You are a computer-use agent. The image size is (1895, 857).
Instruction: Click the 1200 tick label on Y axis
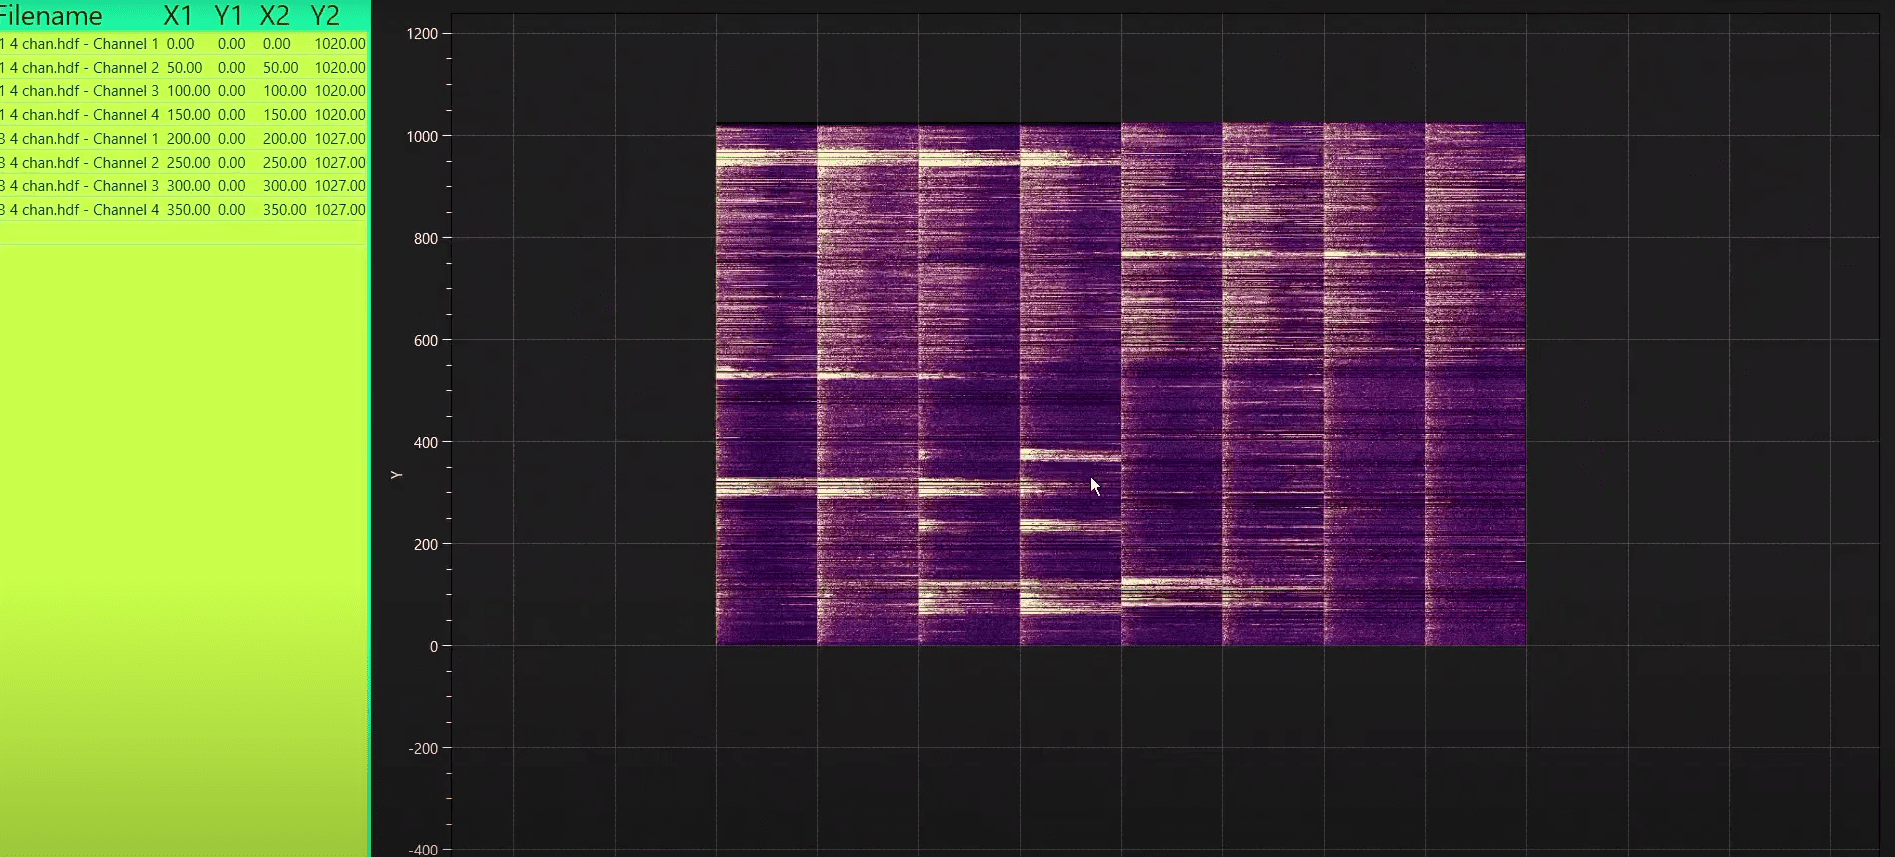pos(422,34)
